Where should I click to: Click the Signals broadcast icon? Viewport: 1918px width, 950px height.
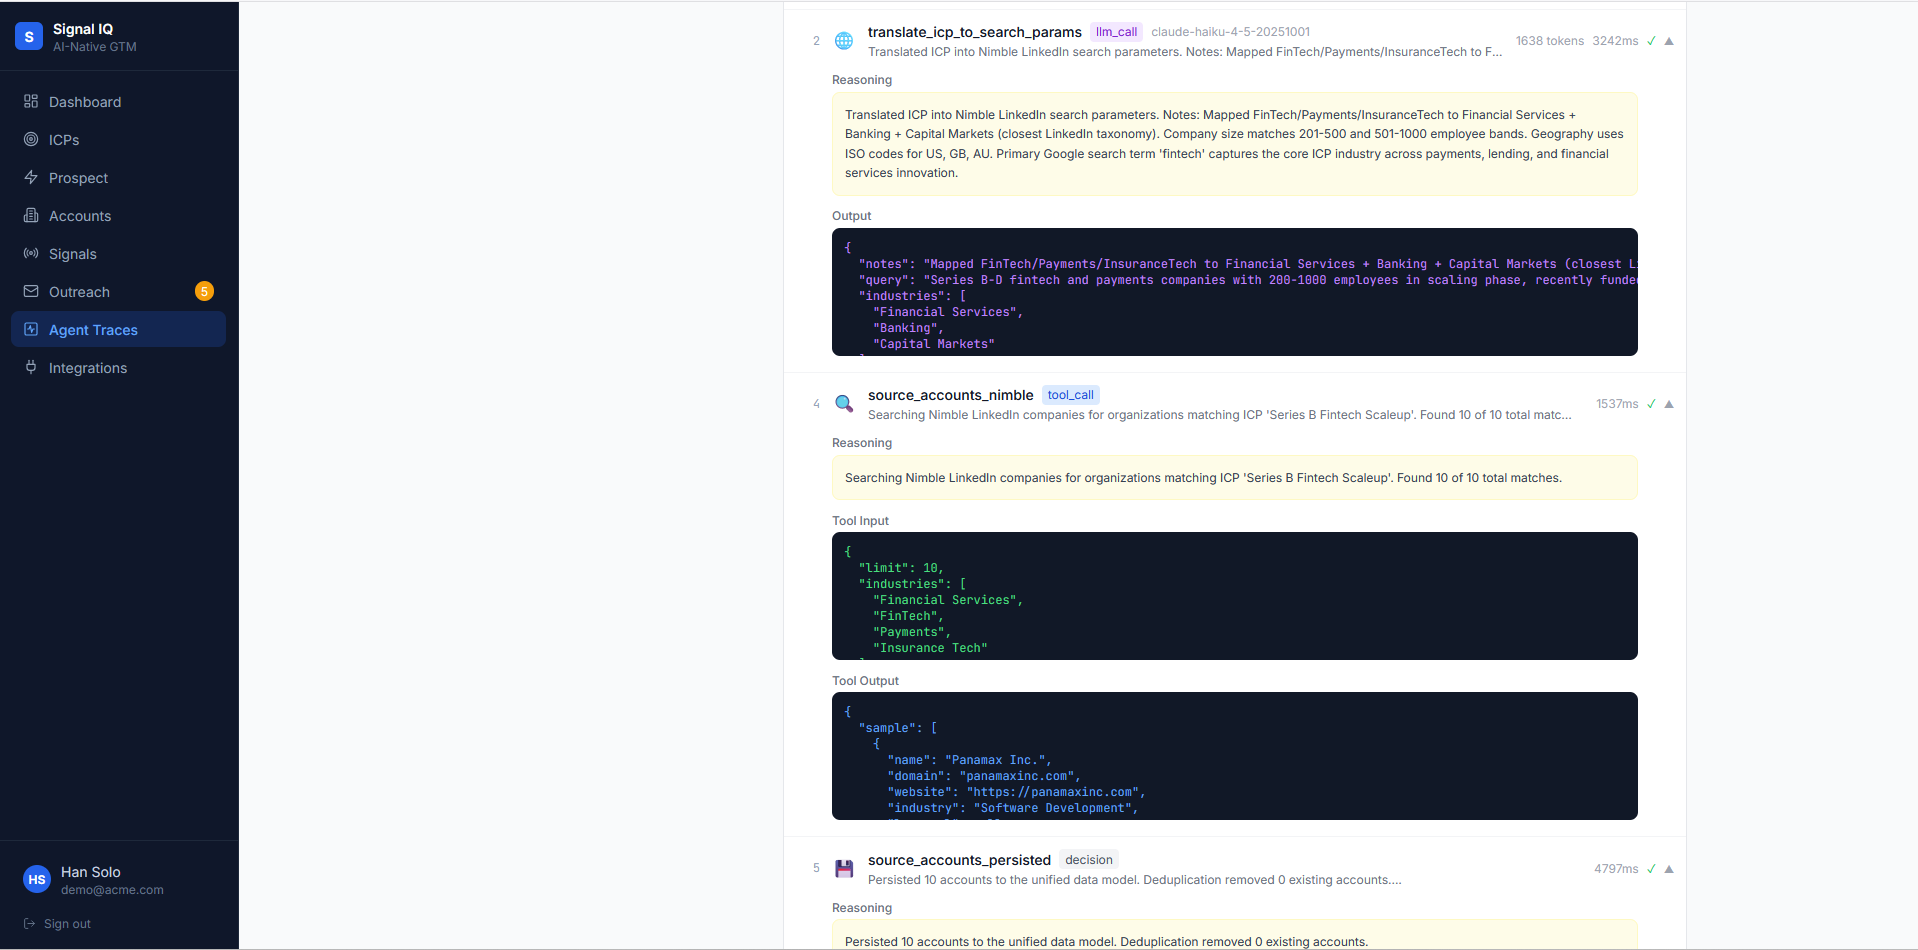[x=31, y=253]
